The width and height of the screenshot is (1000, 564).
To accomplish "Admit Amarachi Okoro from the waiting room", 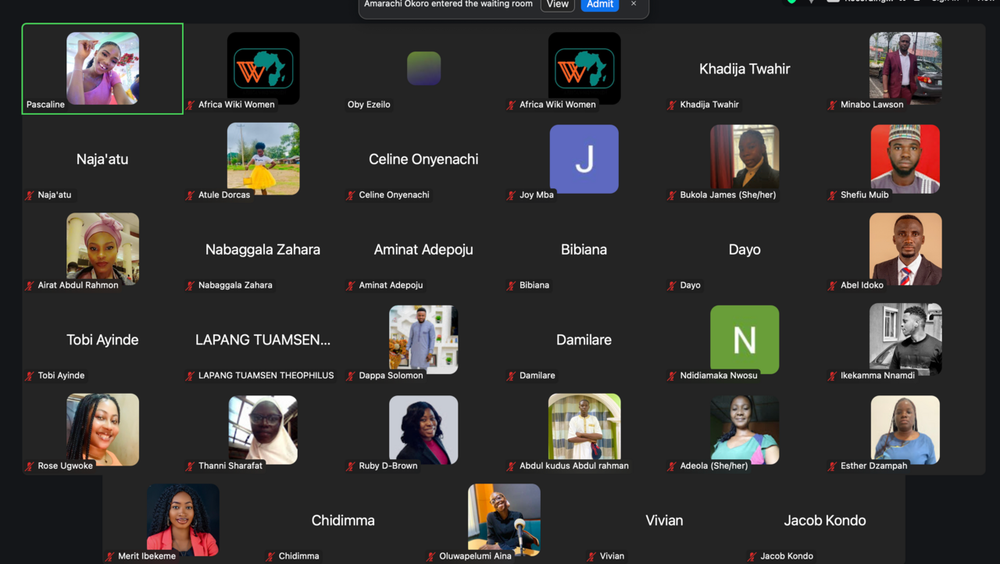I will (x=599, y=4).
